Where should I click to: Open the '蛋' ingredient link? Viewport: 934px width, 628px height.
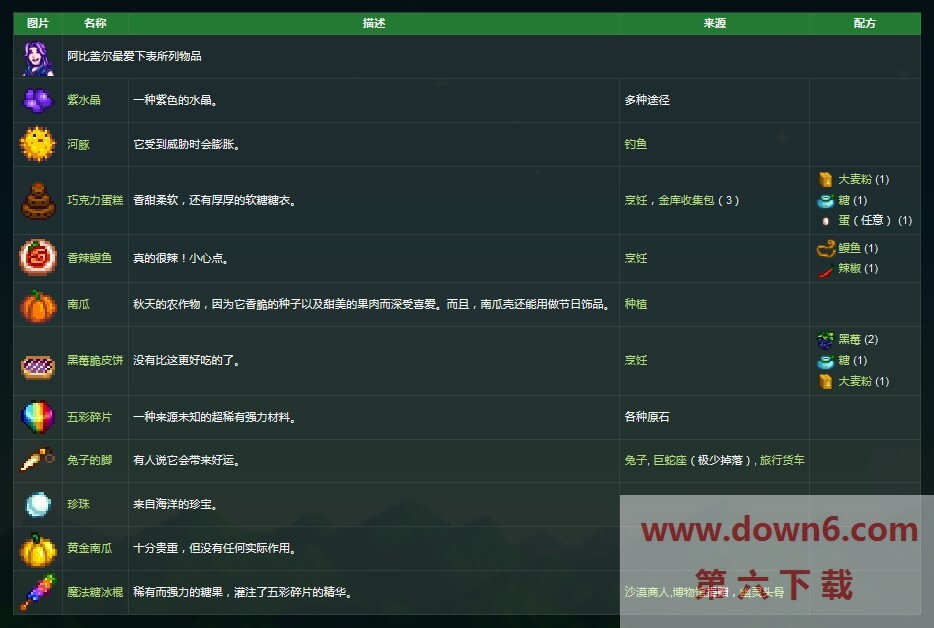[844, 220]
